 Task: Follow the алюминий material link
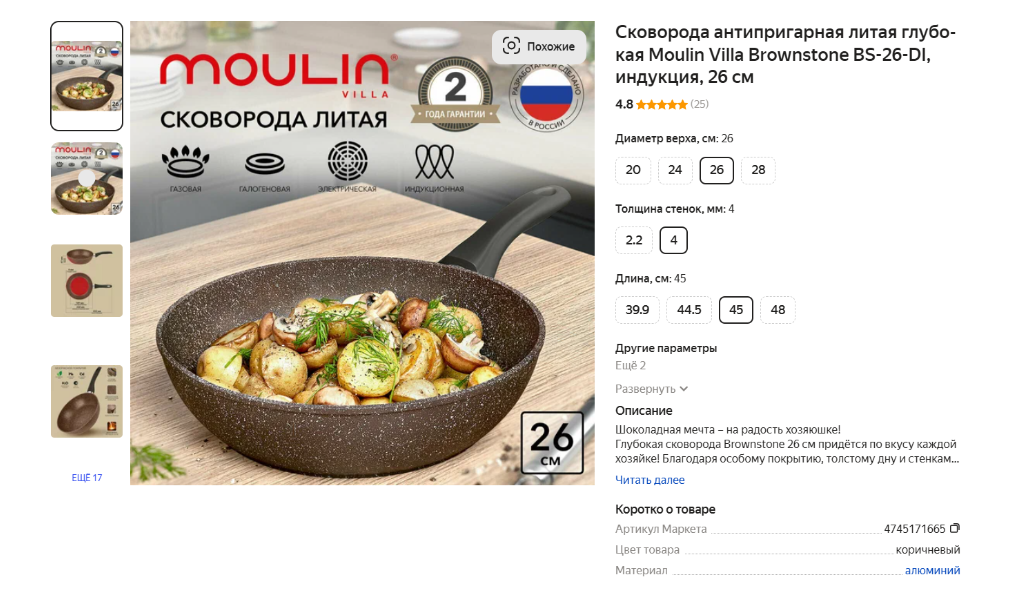(x=932, y=570)
